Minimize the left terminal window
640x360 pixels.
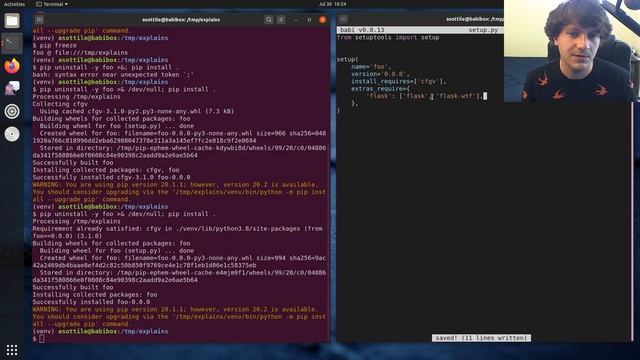point(296,20)
